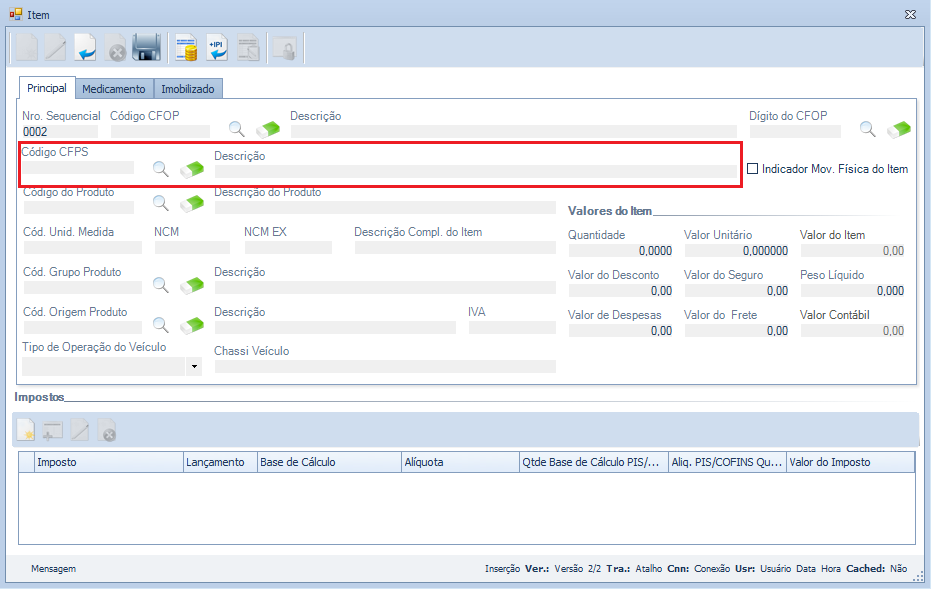Clear Cód. Grupo Produto with eraser

(192, 285)
